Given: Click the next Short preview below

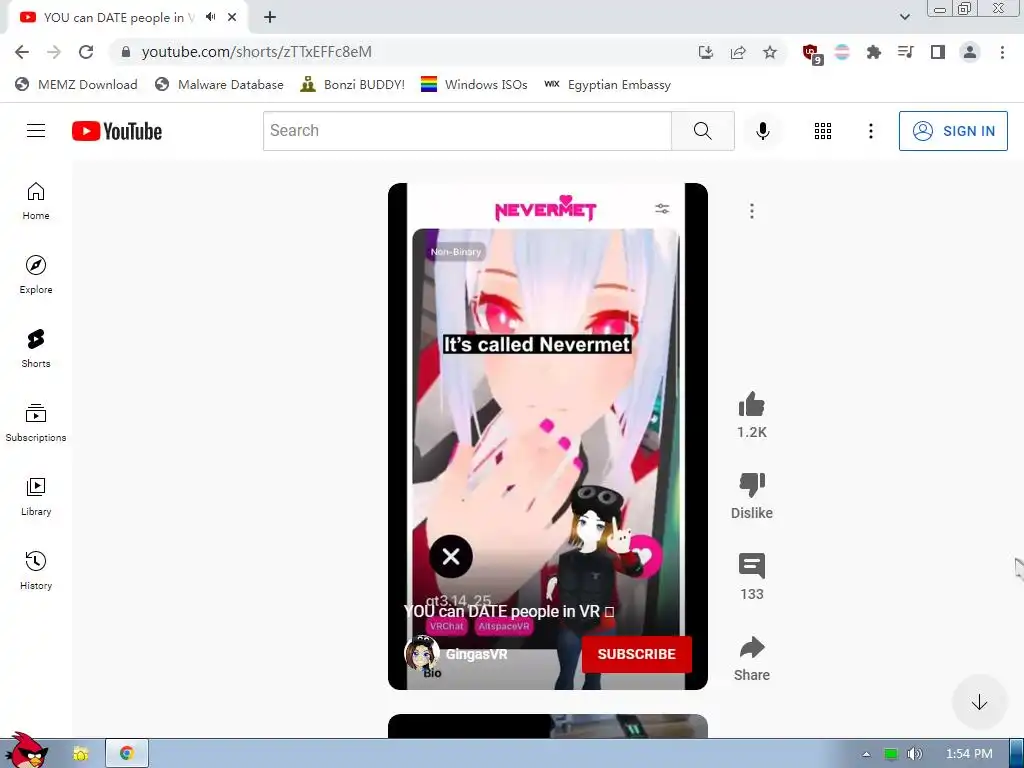Looking at the screenshot, I should pos(548,726).
